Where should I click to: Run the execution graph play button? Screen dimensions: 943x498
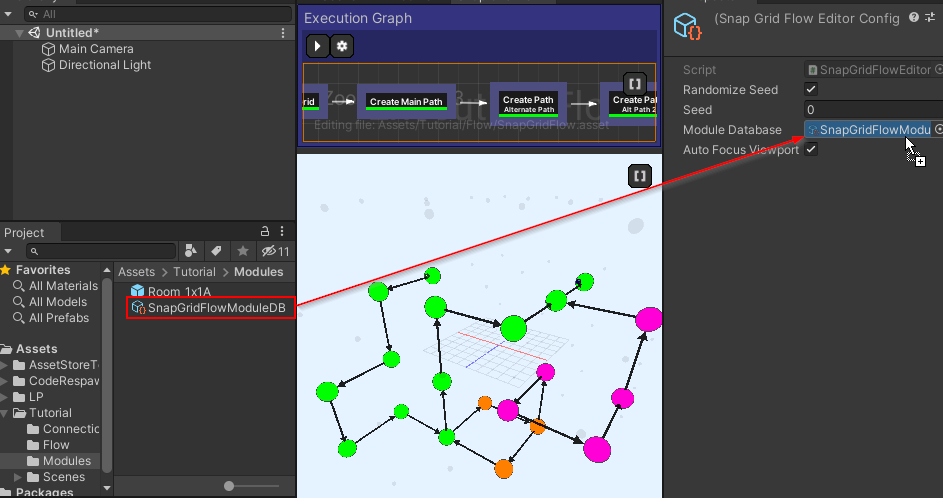318,46
